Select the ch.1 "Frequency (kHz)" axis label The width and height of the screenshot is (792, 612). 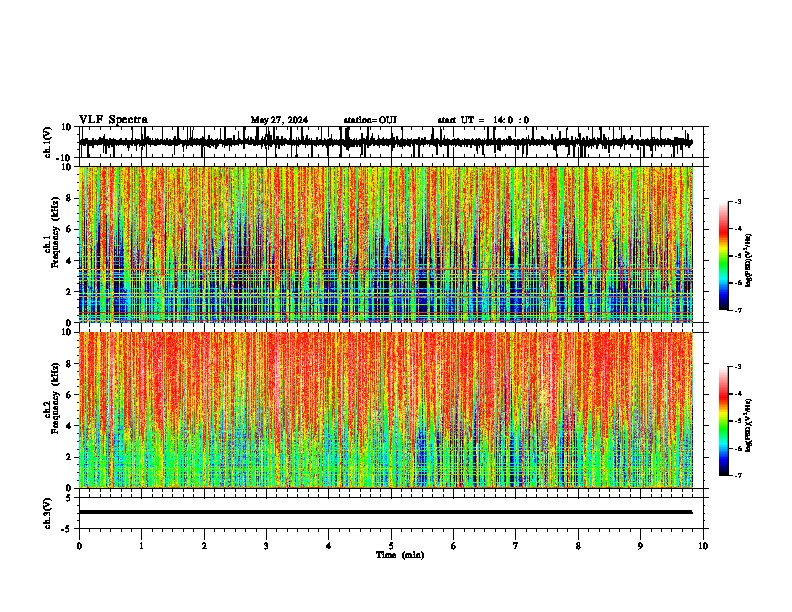click(x=56, y=233)
